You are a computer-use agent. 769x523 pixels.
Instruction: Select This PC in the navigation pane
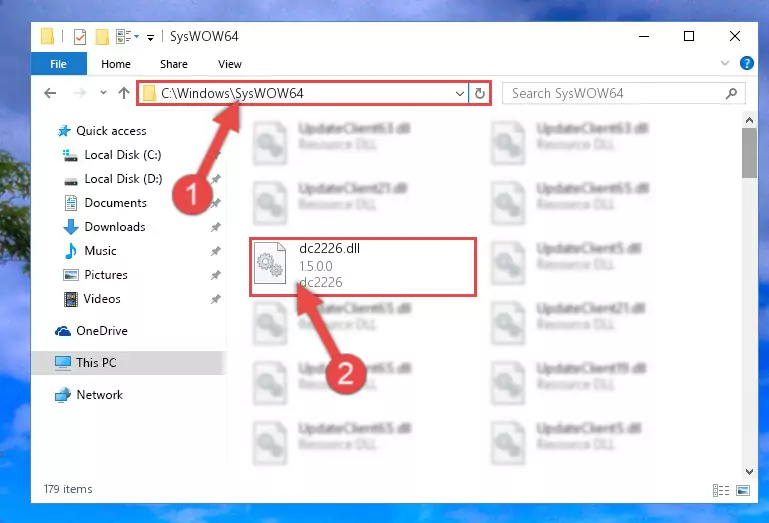coord(128,363)
